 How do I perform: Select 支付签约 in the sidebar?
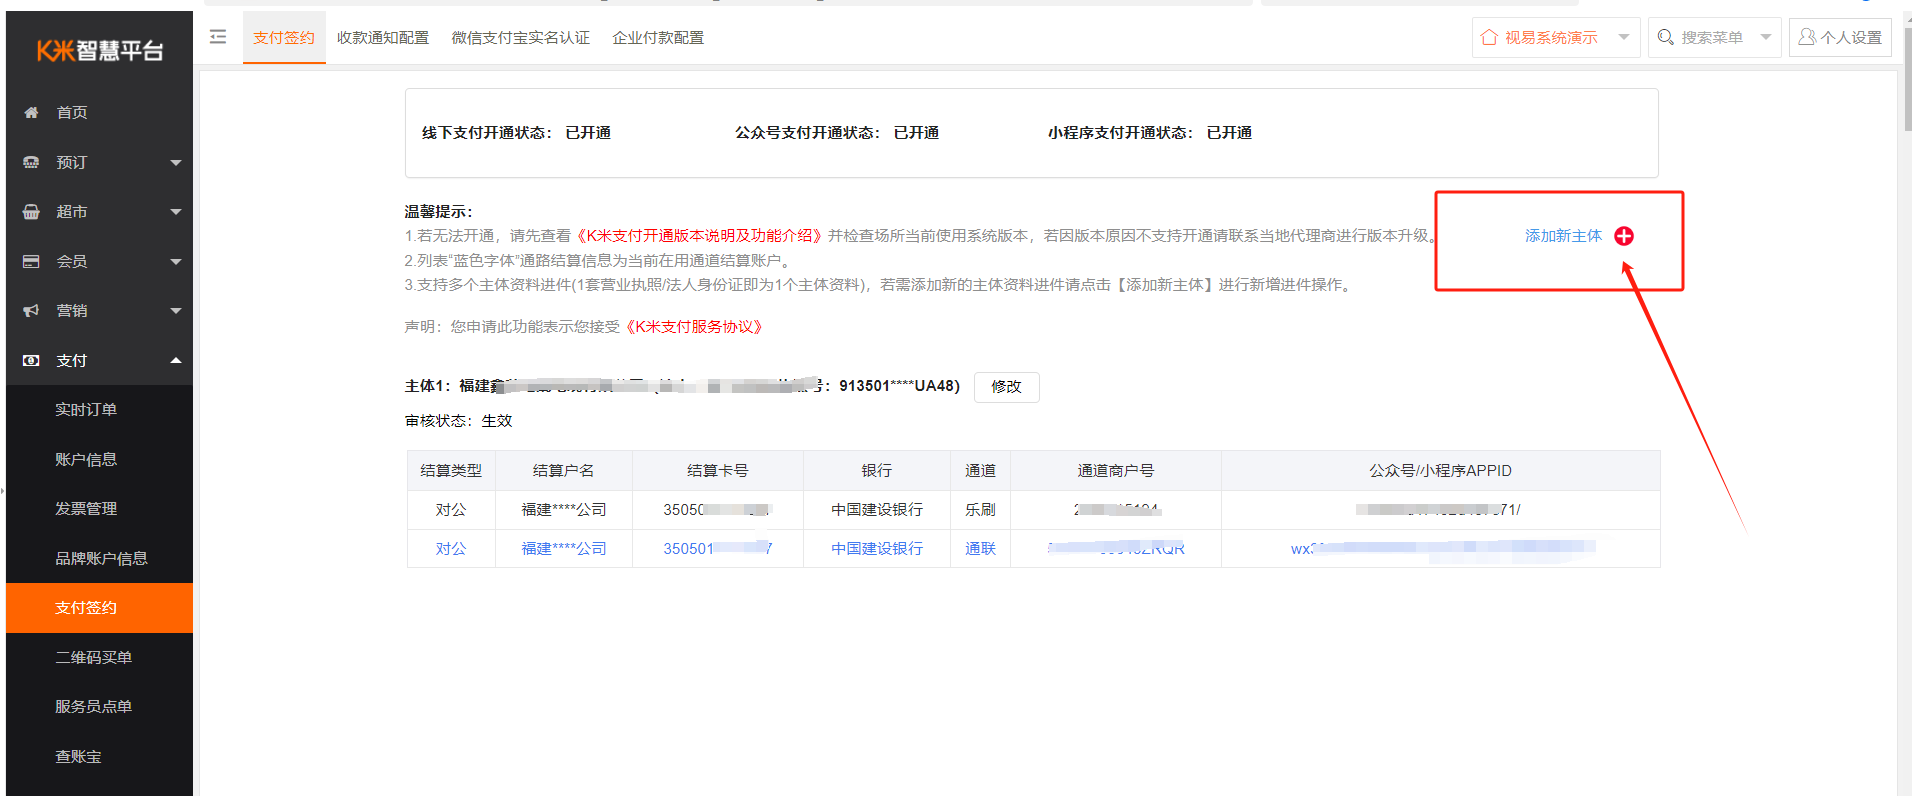click(x=99, y=608)
